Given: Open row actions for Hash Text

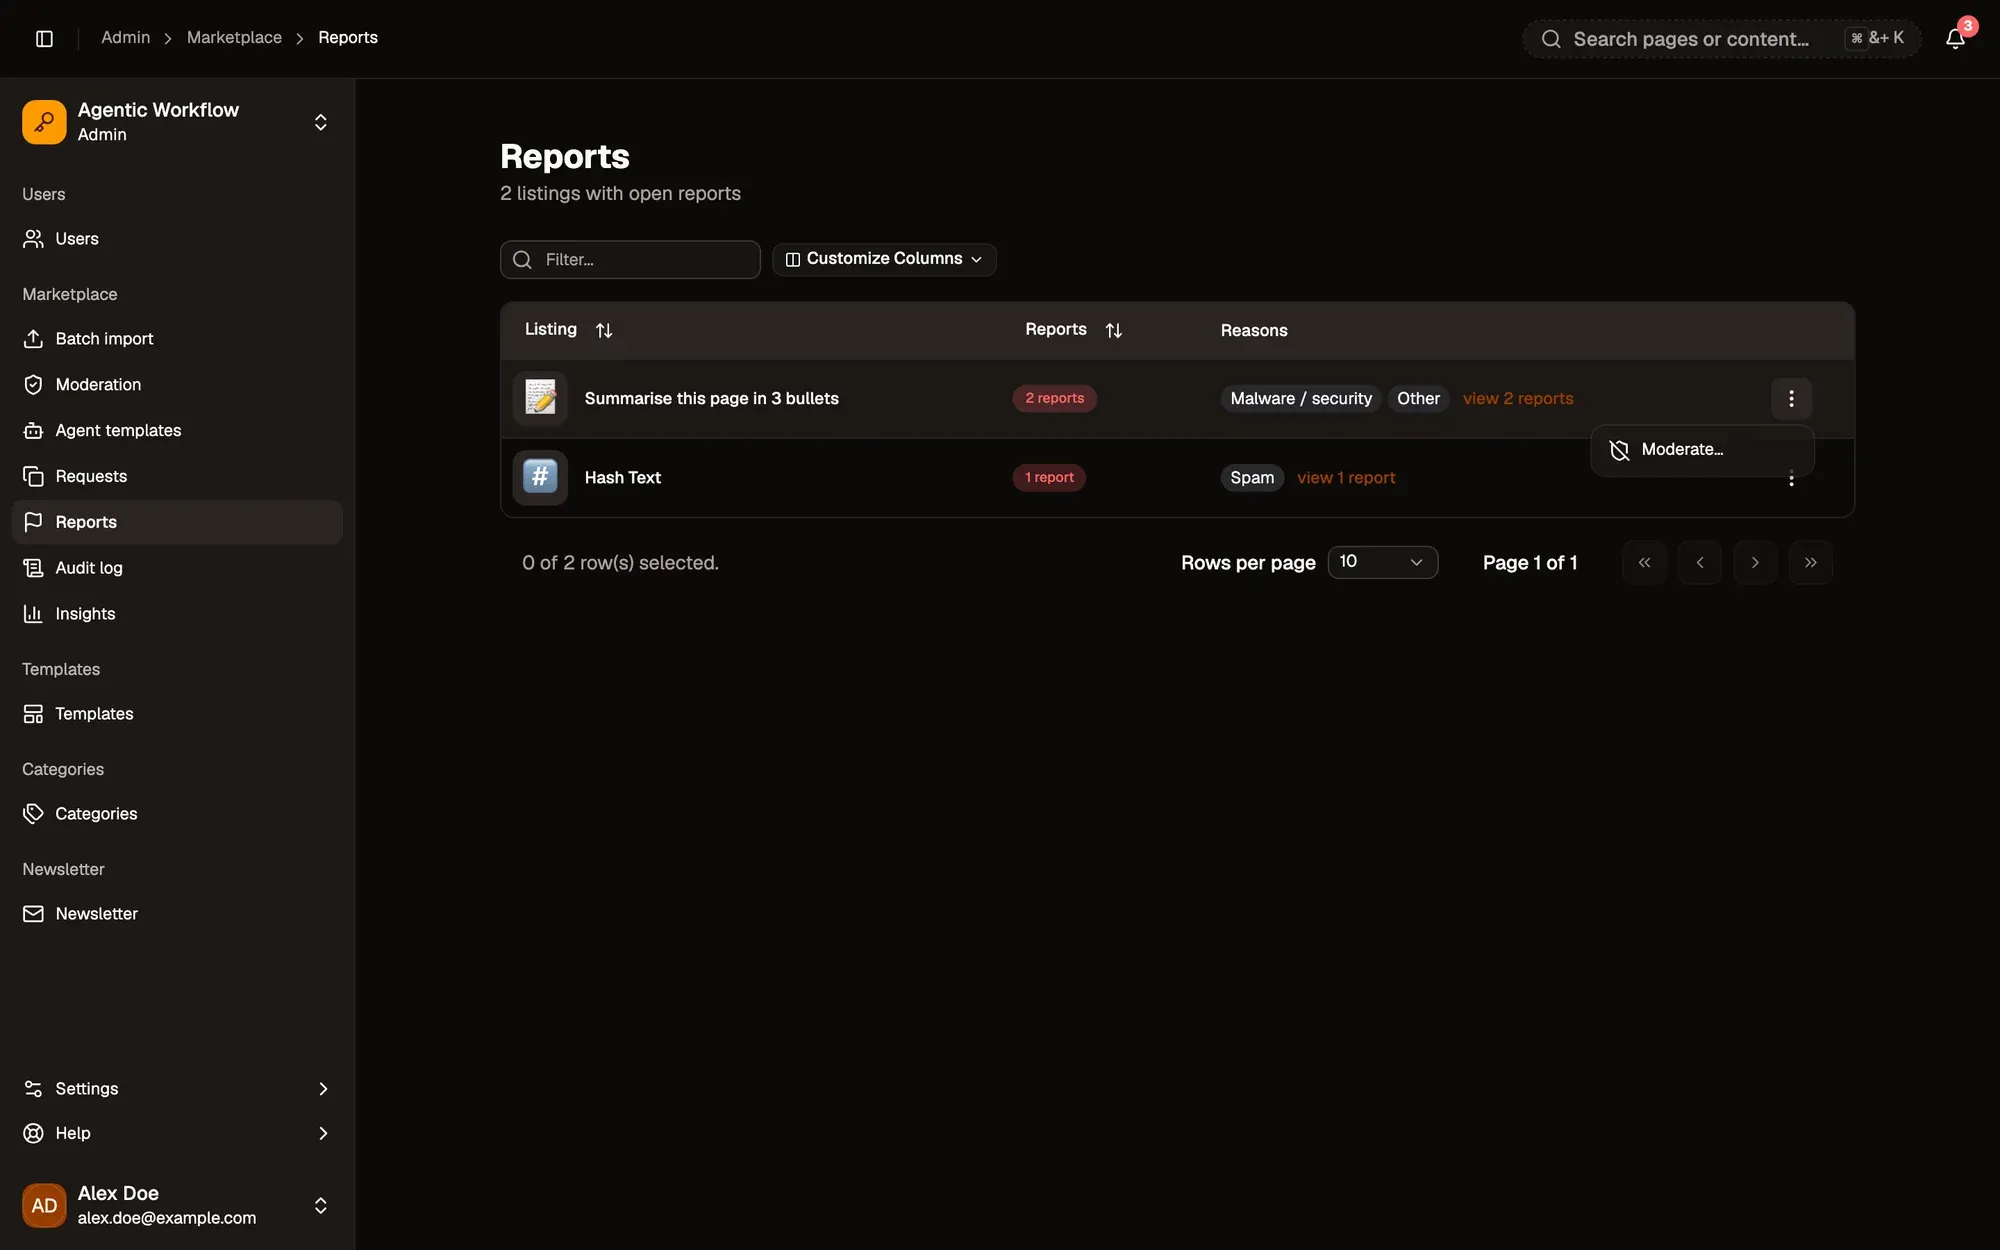Looking at the screenshot, I should (1791, 479).
